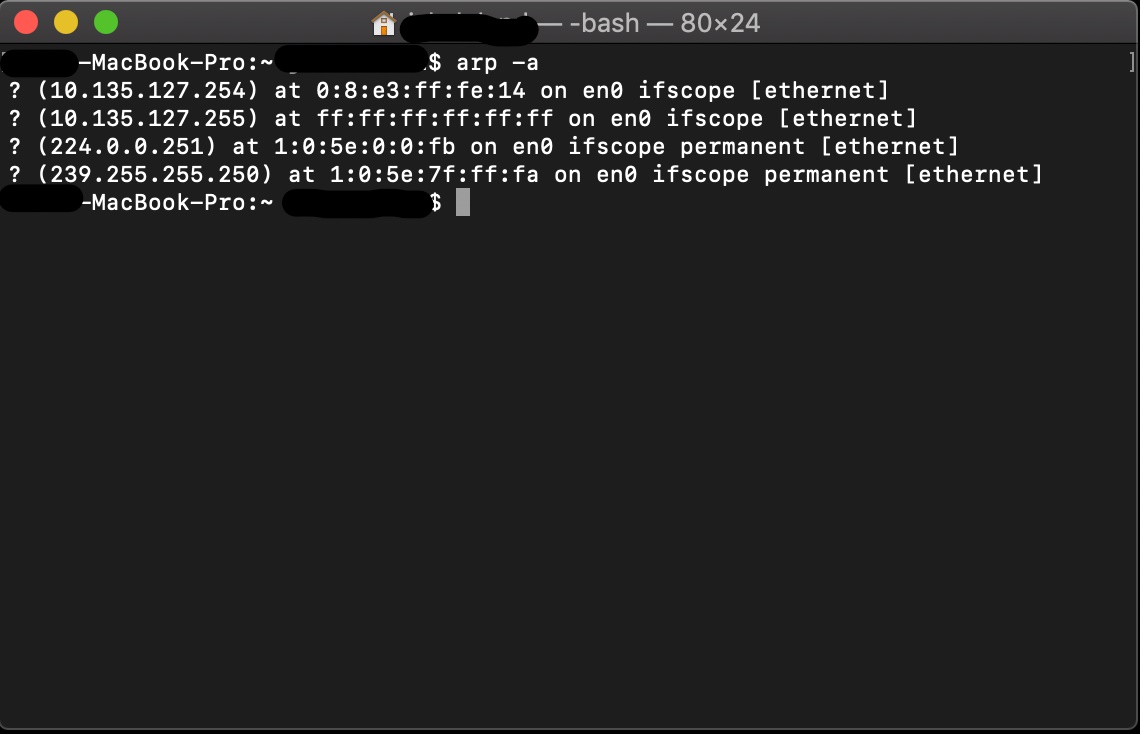Close the Terminal window with red button
Screen dimensions: 1140x734
point(27,22)
